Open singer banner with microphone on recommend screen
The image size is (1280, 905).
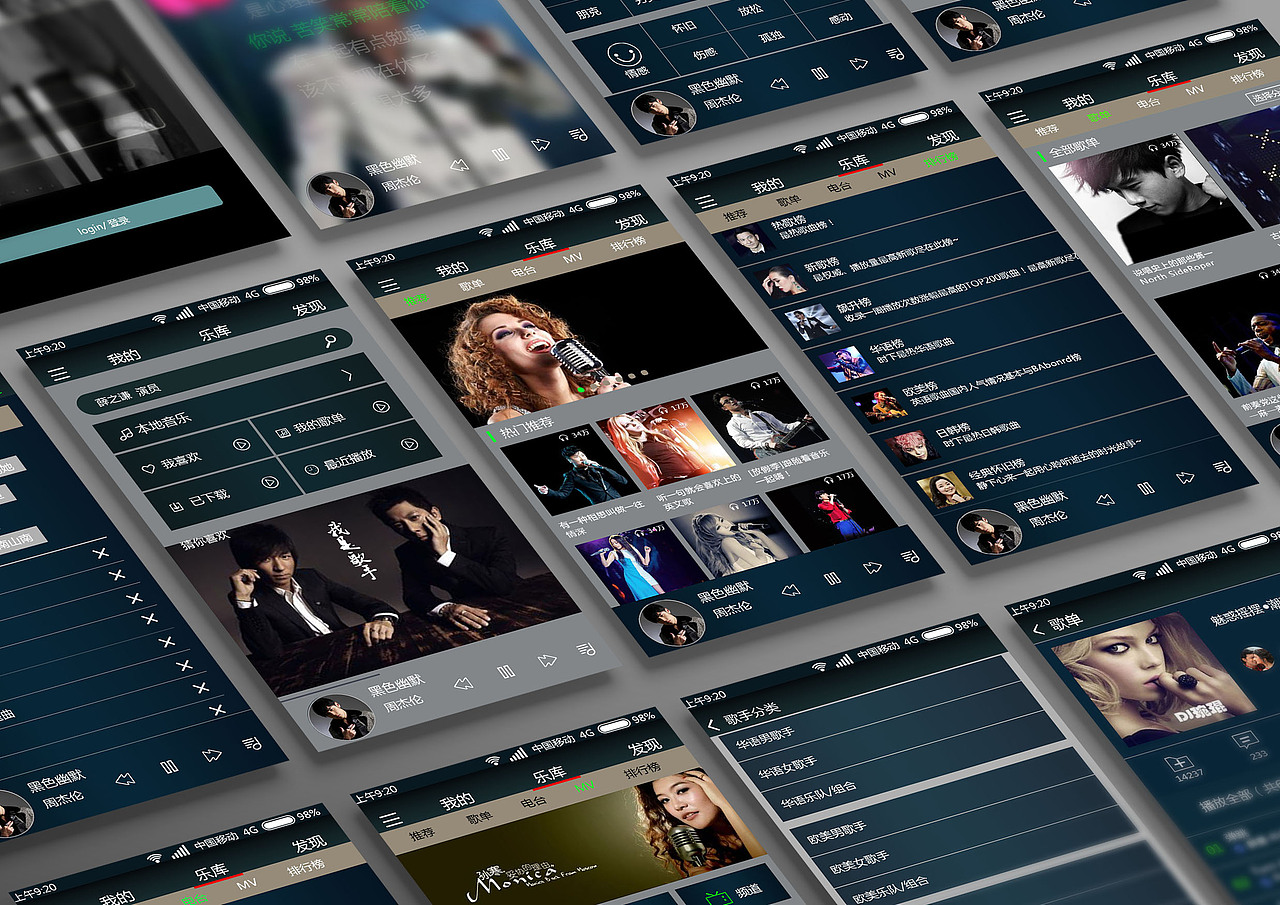579,335
